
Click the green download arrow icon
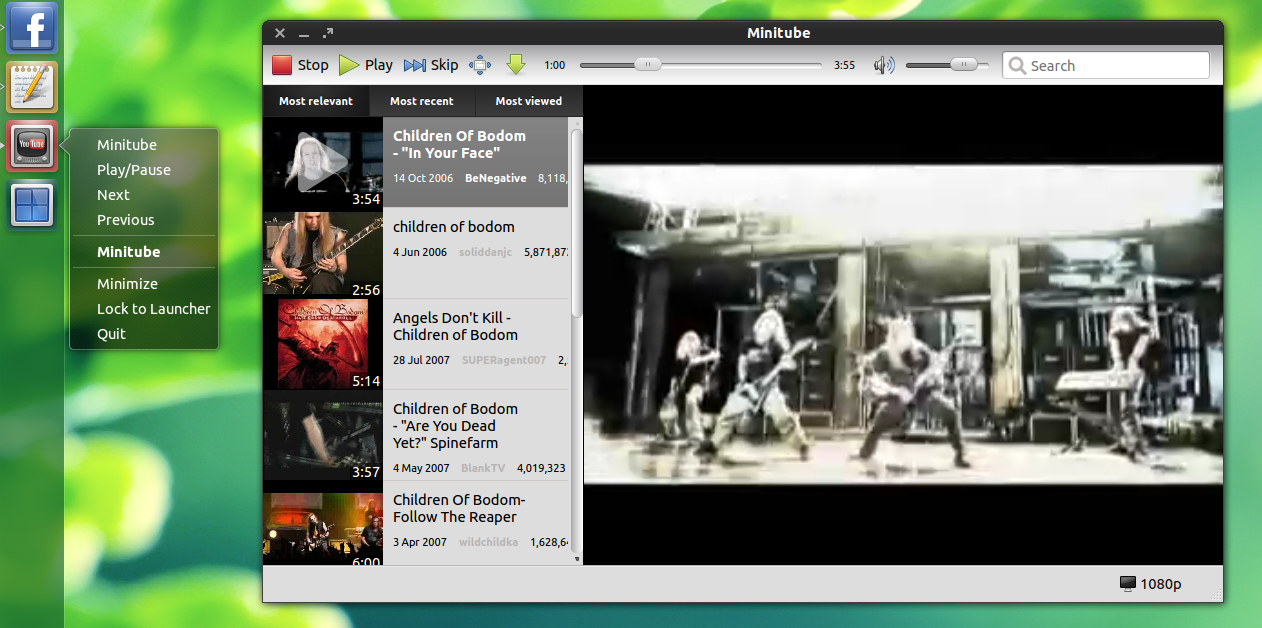[x=515, y=65]
